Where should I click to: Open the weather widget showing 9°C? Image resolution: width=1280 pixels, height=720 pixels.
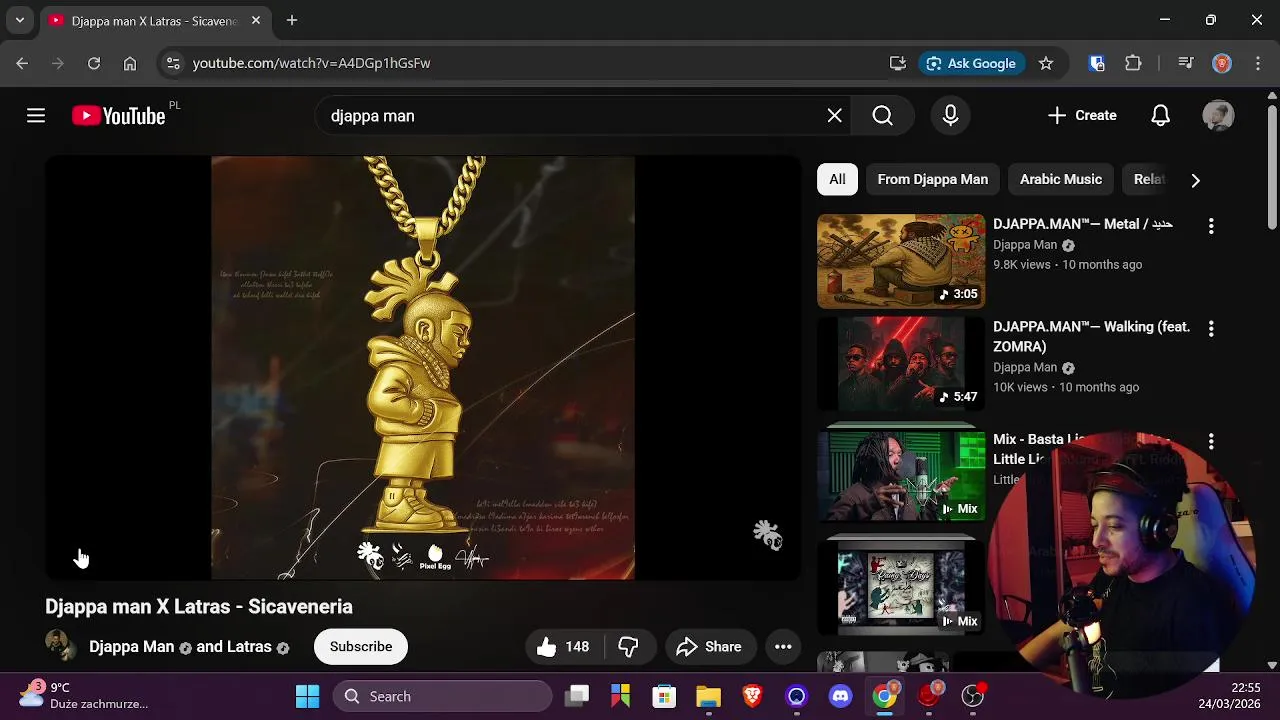[85, 696]
